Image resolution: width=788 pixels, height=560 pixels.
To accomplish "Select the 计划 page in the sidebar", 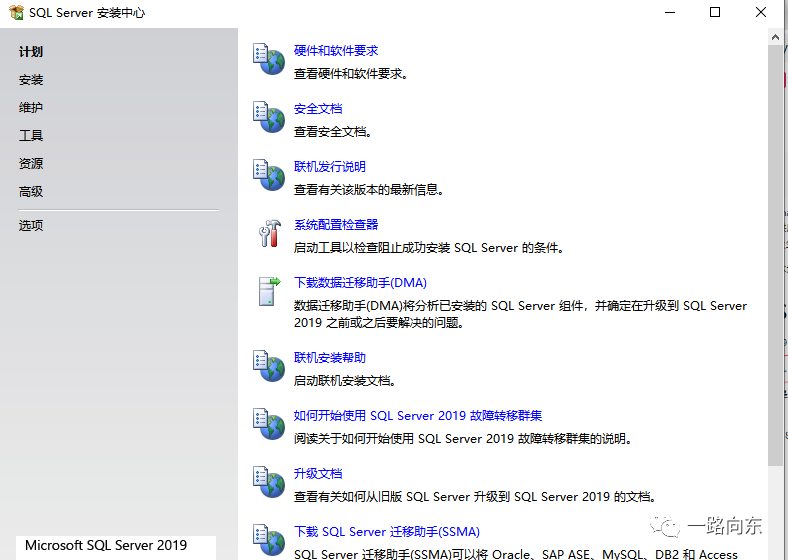I will coord(31,52).
